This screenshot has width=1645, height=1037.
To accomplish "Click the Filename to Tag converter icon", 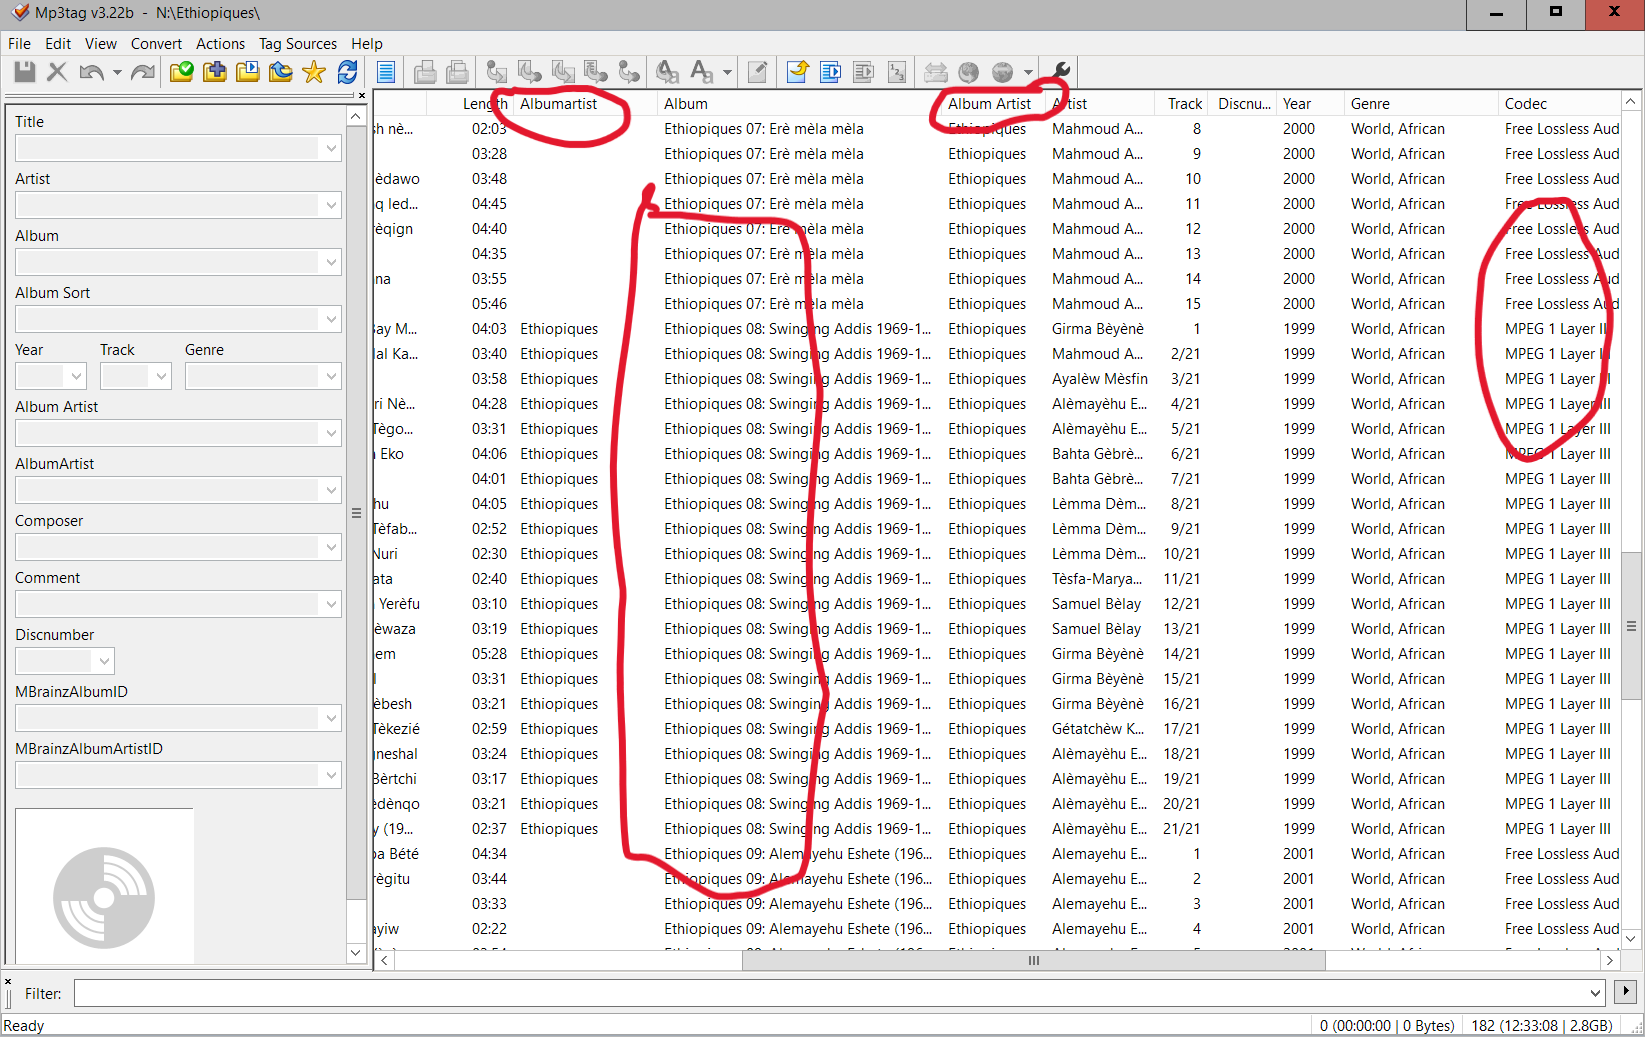I will coord(530,72).
